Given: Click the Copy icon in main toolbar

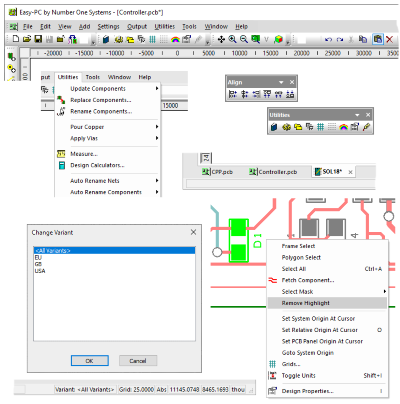Looking at the screenshot, I should (x=363, y=39).
